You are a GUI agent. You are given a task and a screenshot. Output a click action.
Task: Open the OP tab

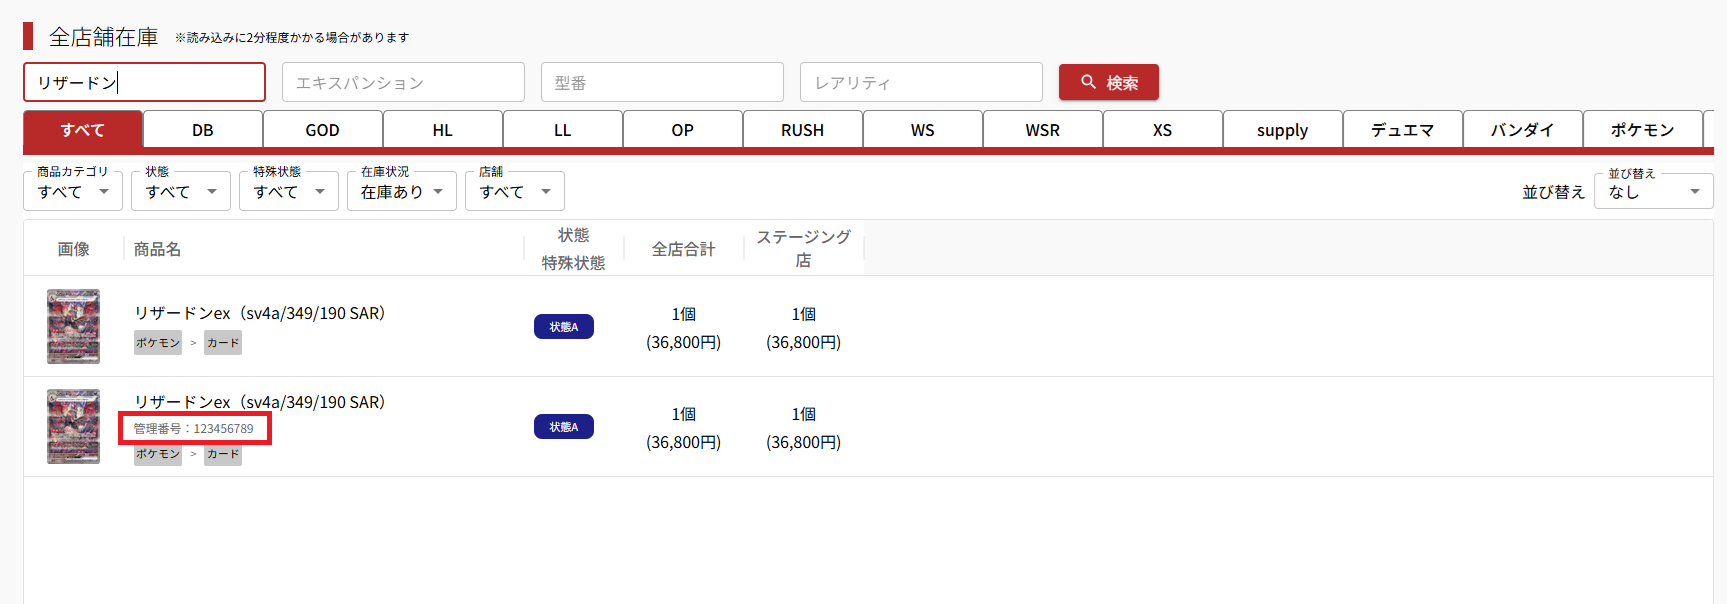[x=683, y=130]
